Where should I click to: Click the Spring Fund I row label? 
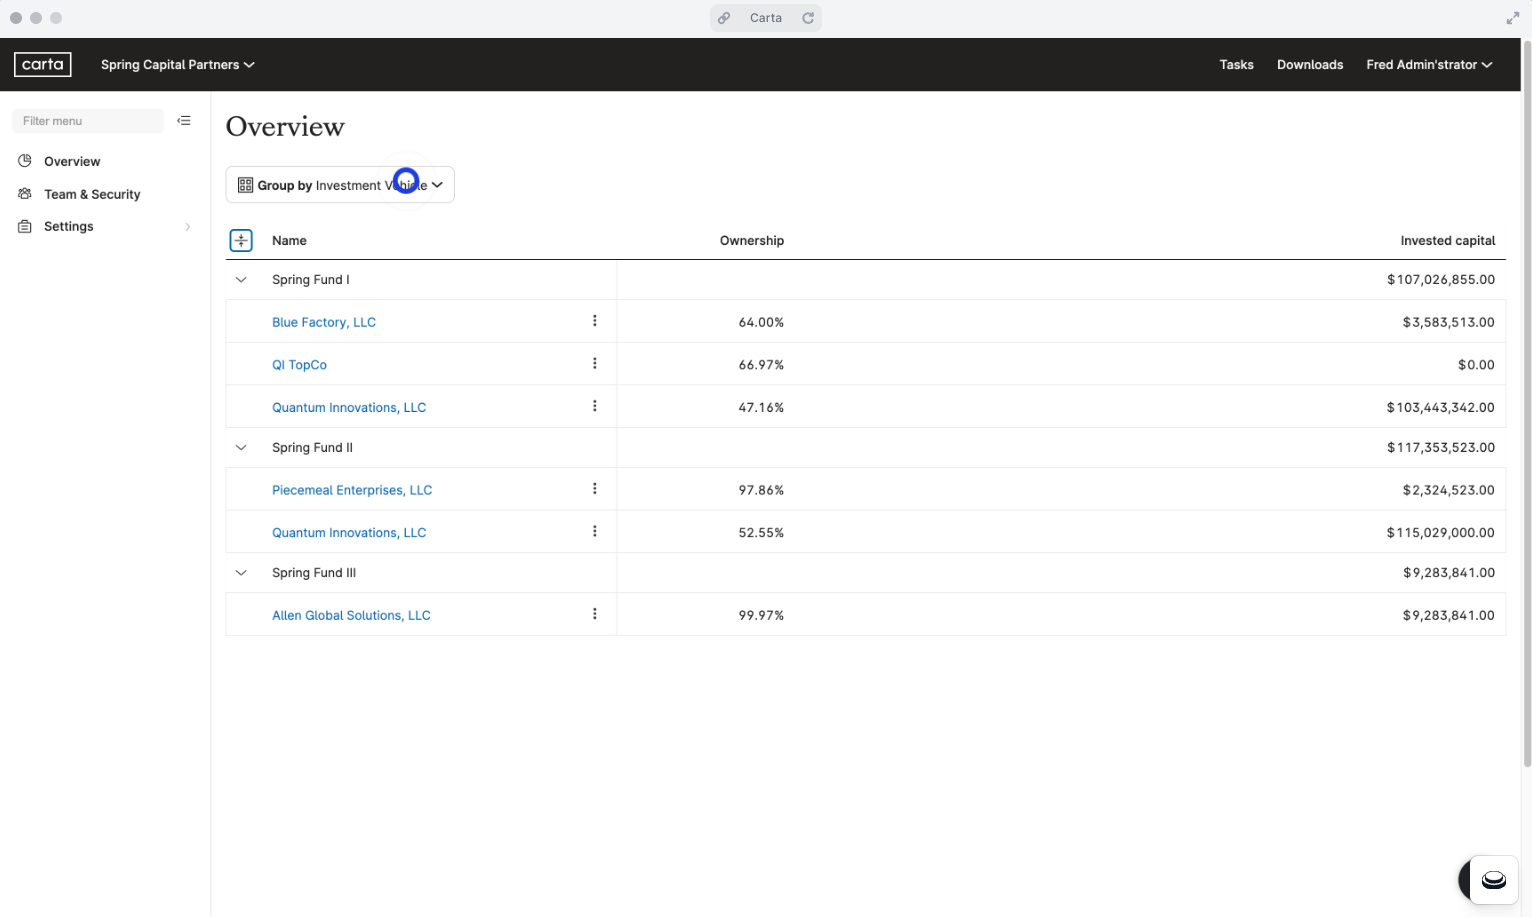coord(311,280)
